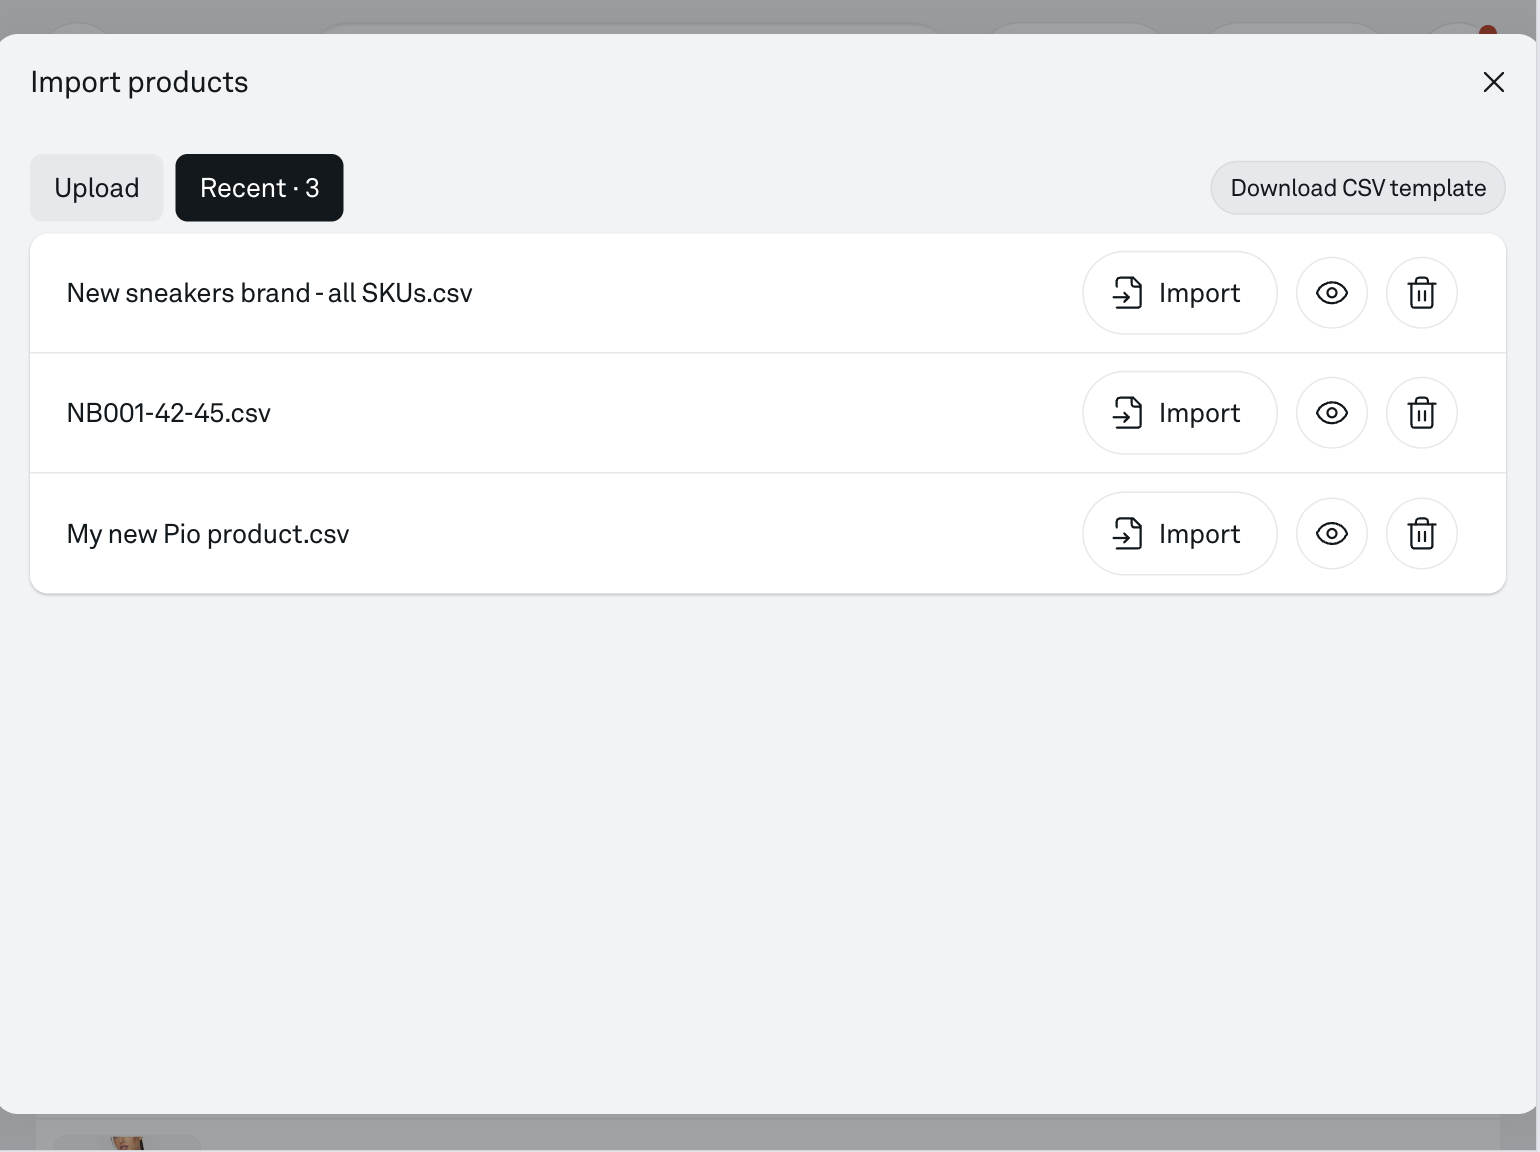Preview the New sneakers brand CSV file

point(1331,293)
